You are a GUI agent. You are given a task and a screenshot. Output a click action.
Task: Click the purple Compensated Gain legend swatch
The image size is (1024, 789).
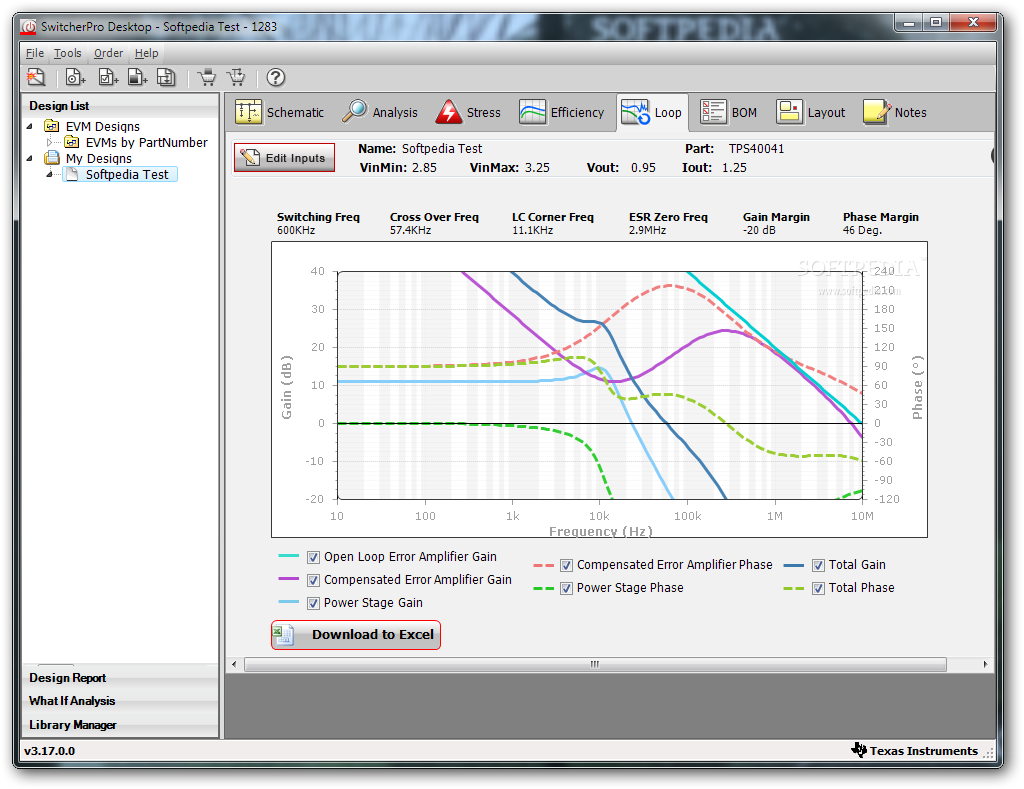coord(288,579)
